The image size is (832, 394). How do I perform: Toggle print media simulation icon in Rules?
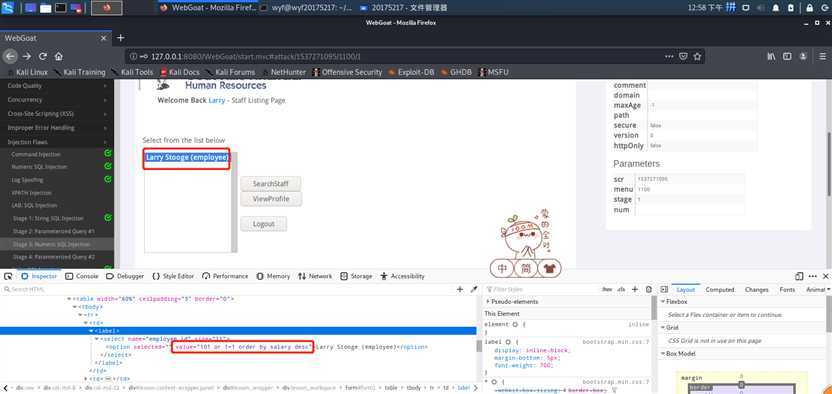pos(648,290)
